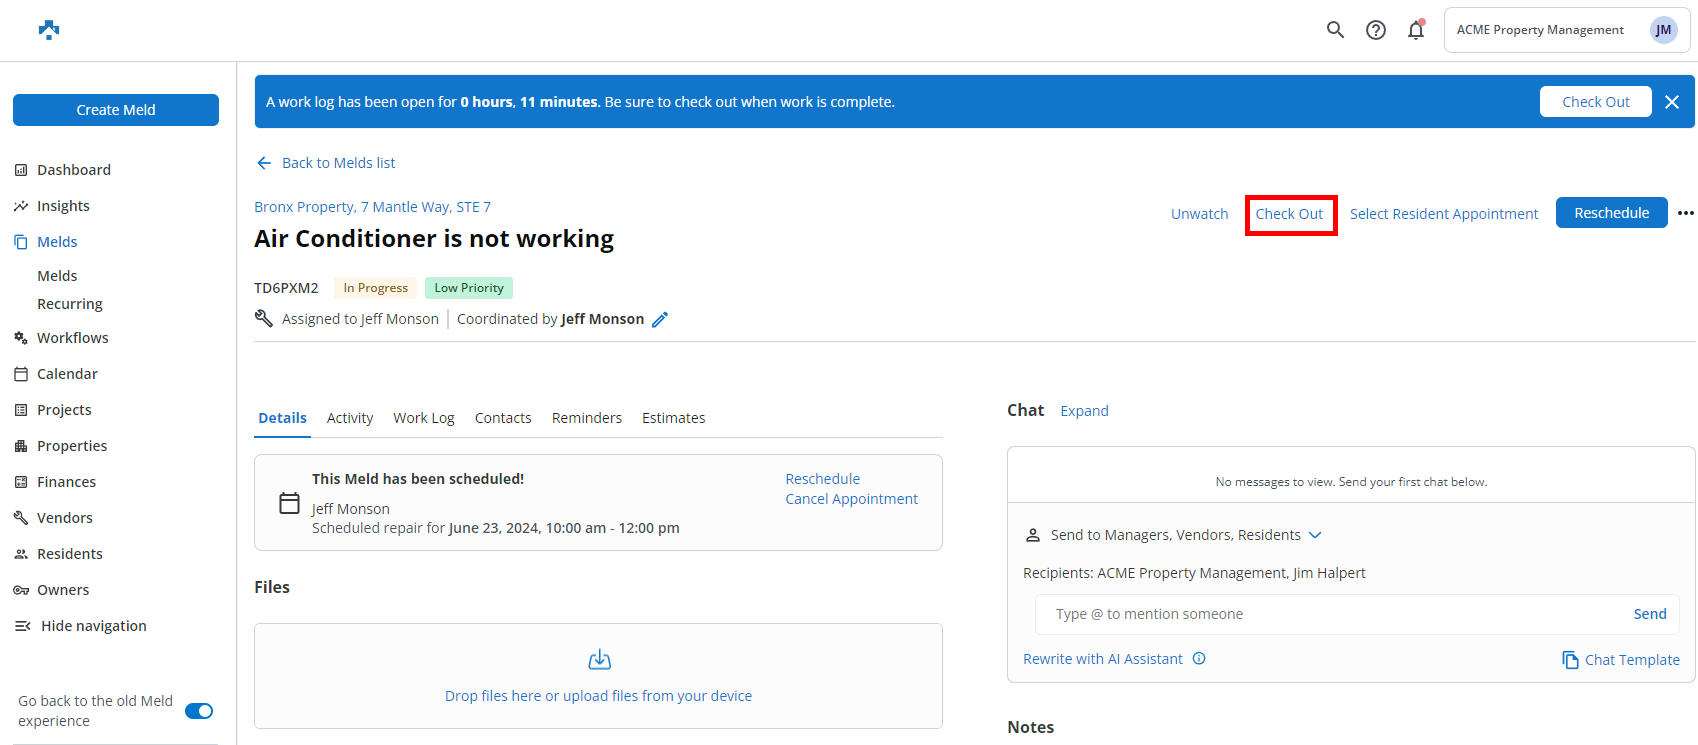Switch to the Work Log tab
Screen dimensions: 1698x745
click(424, 418)
